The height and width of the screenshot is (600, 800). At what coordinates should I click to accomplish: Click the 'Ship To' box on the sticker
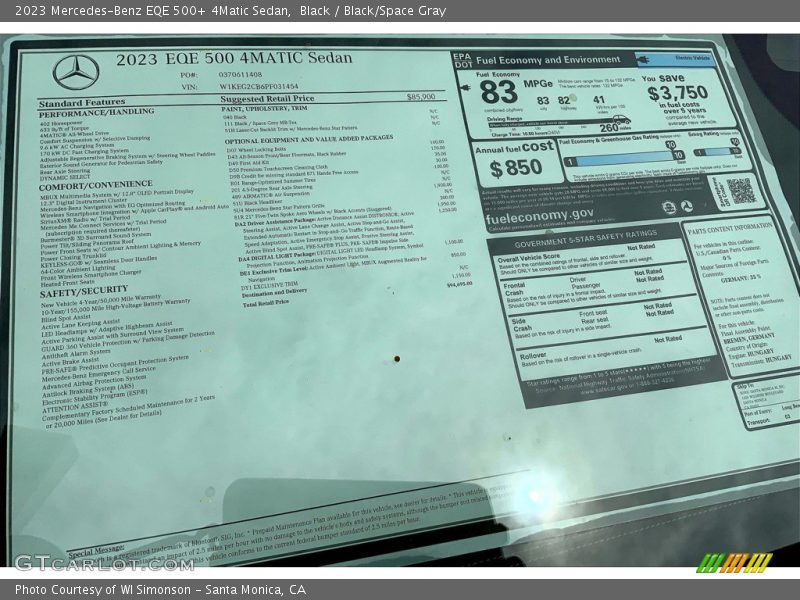click(x=766, y=403)
